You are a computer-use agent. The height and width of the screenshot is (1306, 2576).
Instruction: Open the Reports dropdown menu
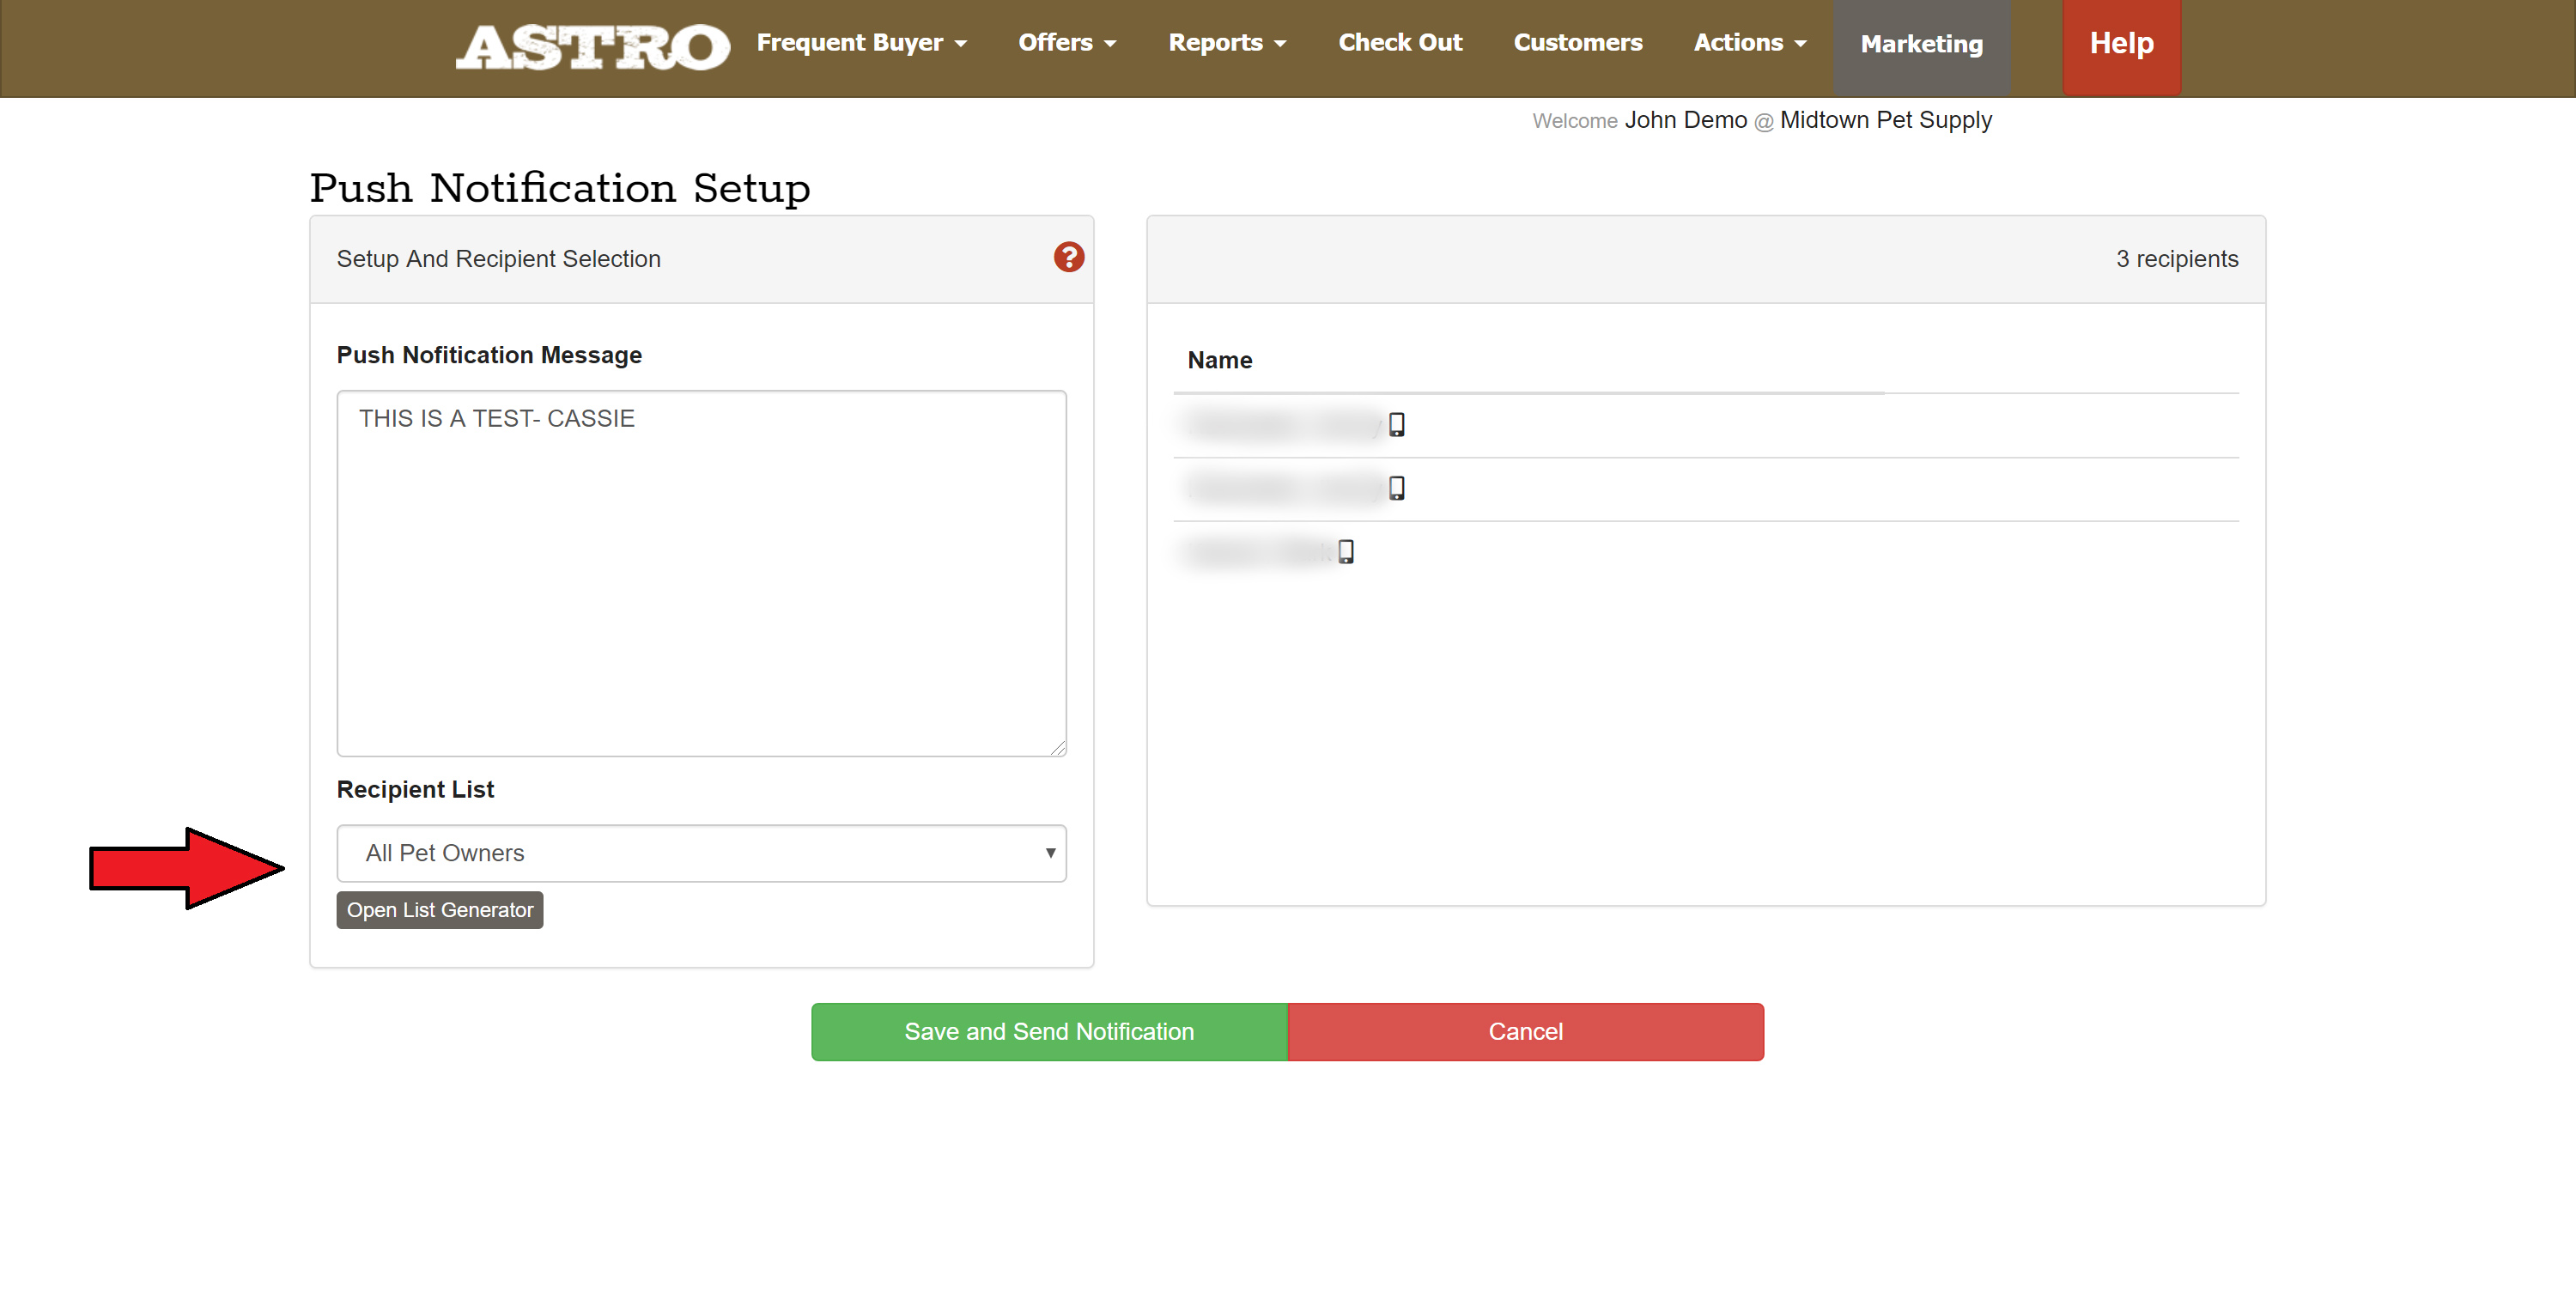(x=1226, y=43)
